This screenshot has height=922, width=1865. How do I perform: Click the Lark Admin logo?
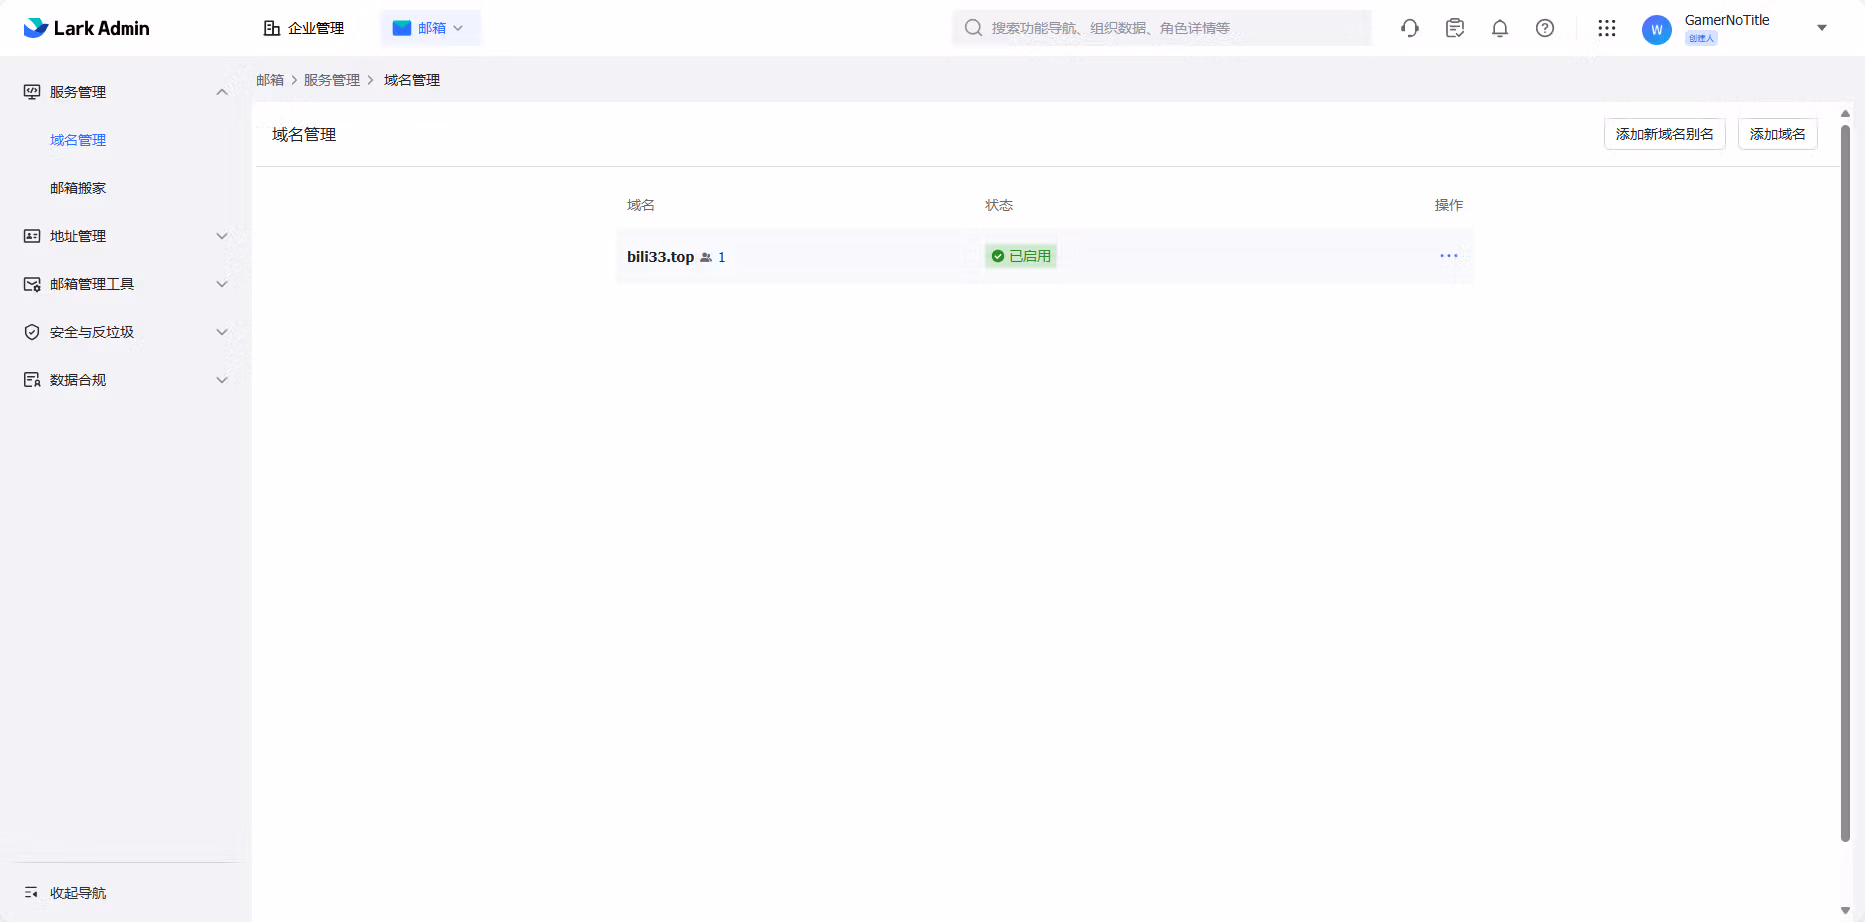86,28
